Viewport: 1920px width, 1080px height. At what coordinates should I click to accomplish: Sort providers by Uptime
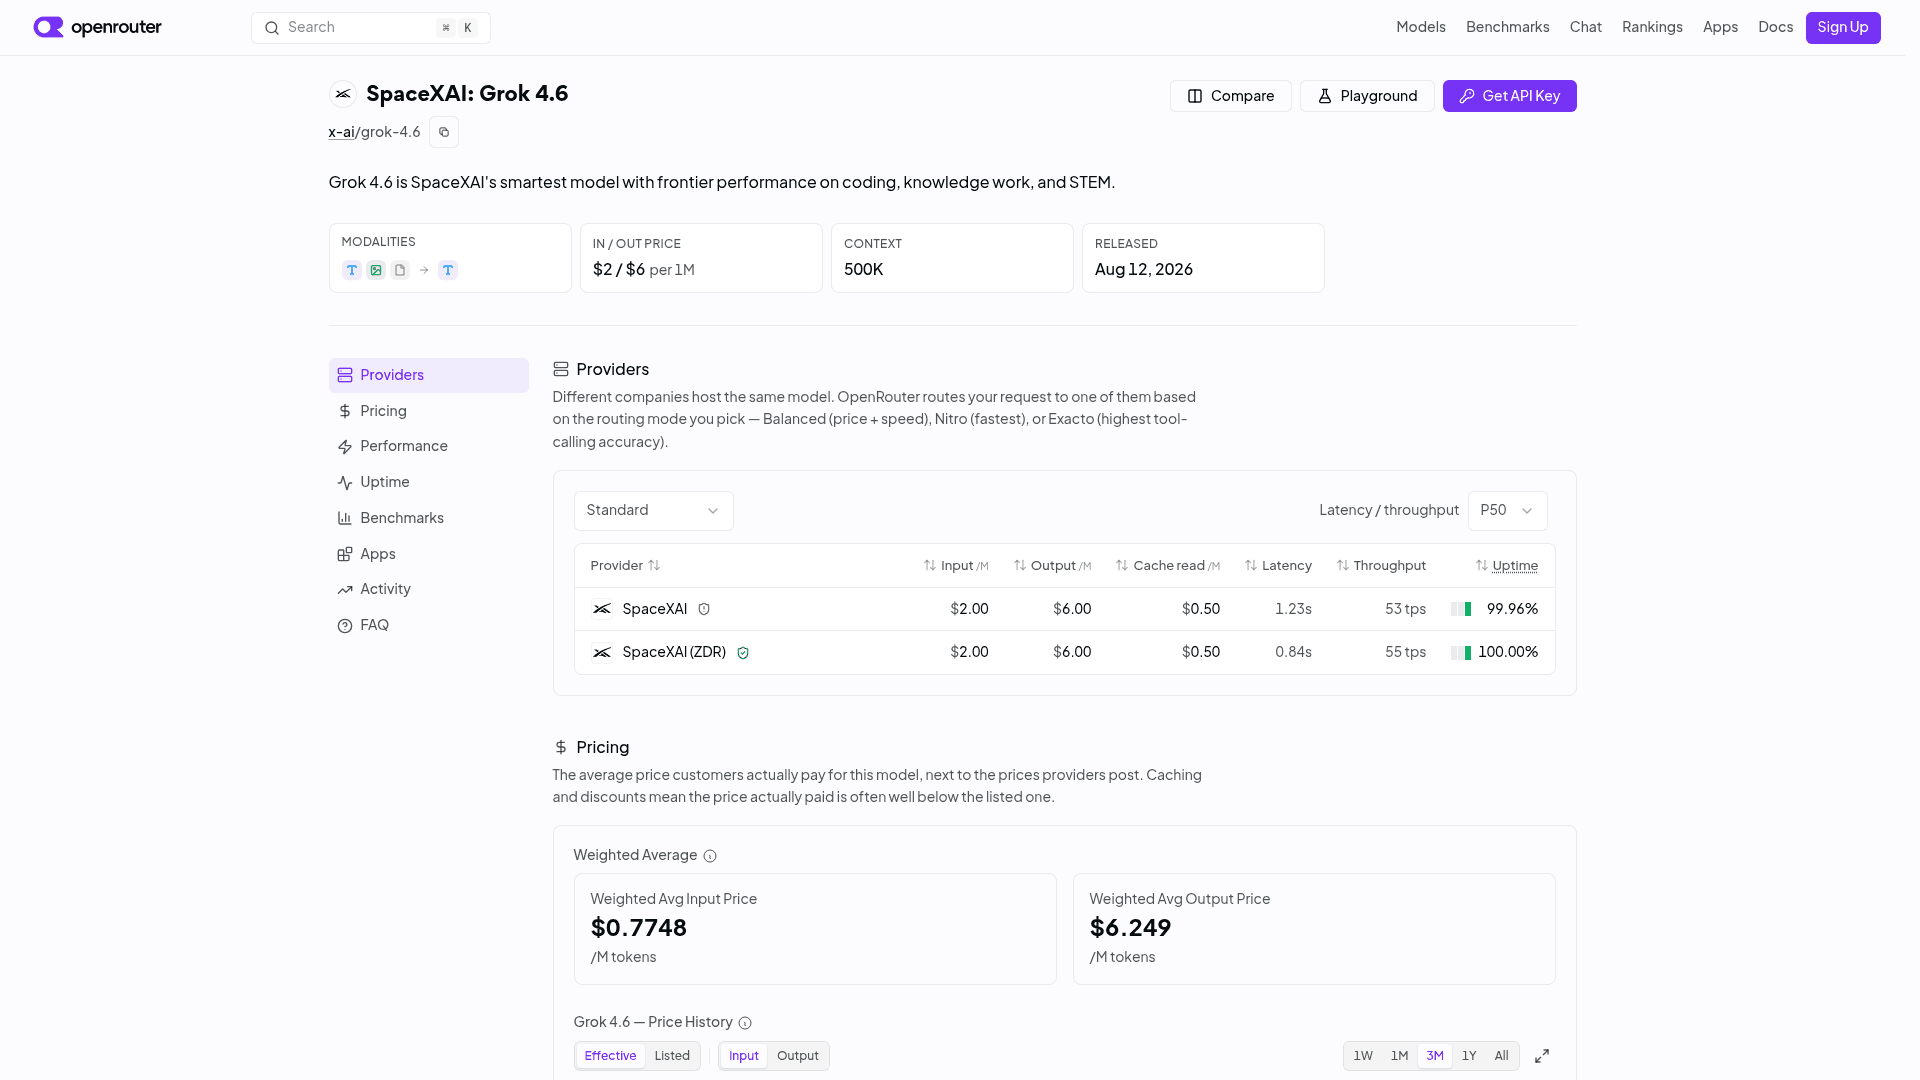tap(1507, 566)
